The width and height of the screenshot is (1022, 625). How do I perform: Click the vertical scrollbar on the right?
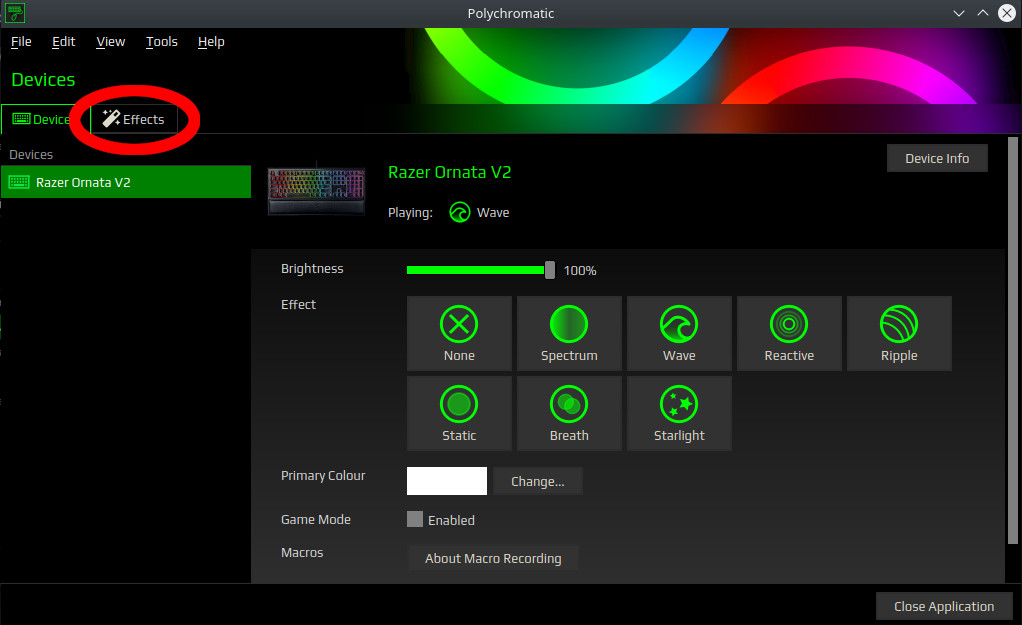[x=1012, y=340]
